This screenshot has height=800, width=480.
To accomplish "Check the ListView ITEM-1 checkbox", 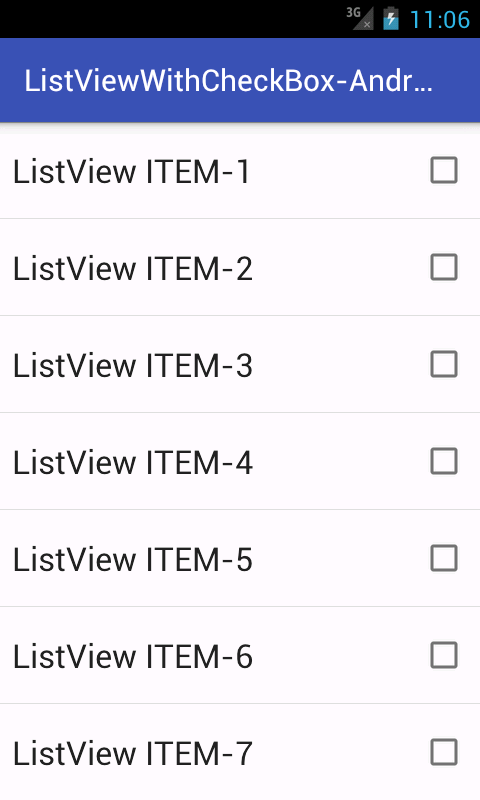I will pos(444,170).
